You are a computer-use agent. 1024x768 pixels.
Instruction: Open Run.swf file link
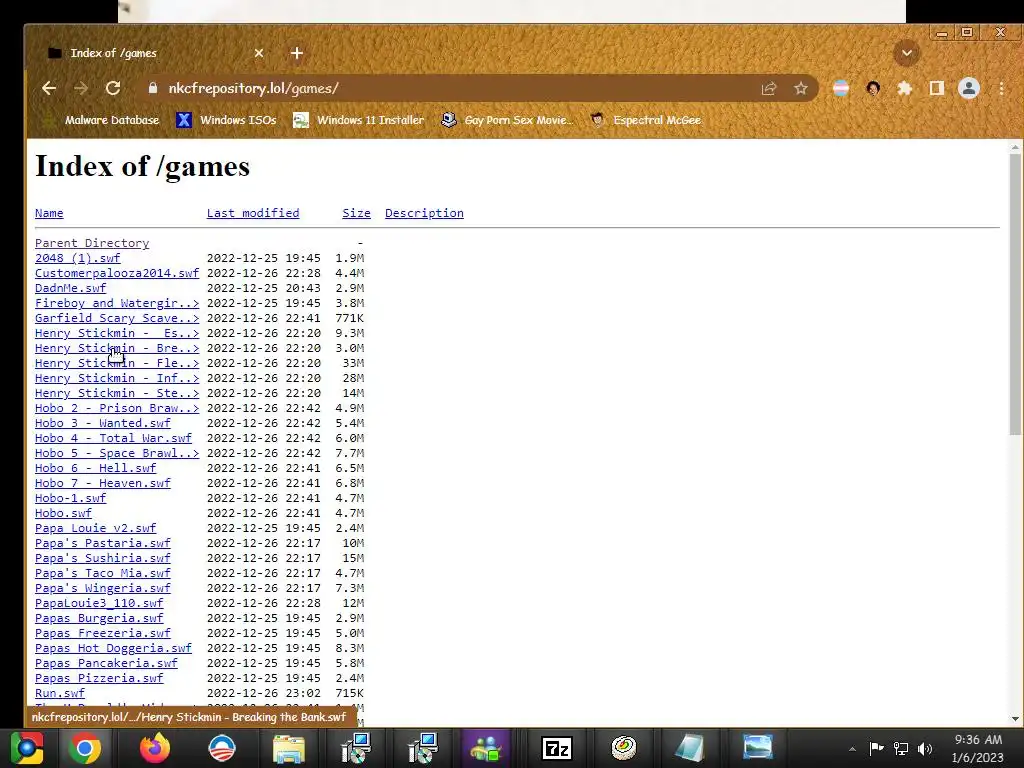[60, 694]
